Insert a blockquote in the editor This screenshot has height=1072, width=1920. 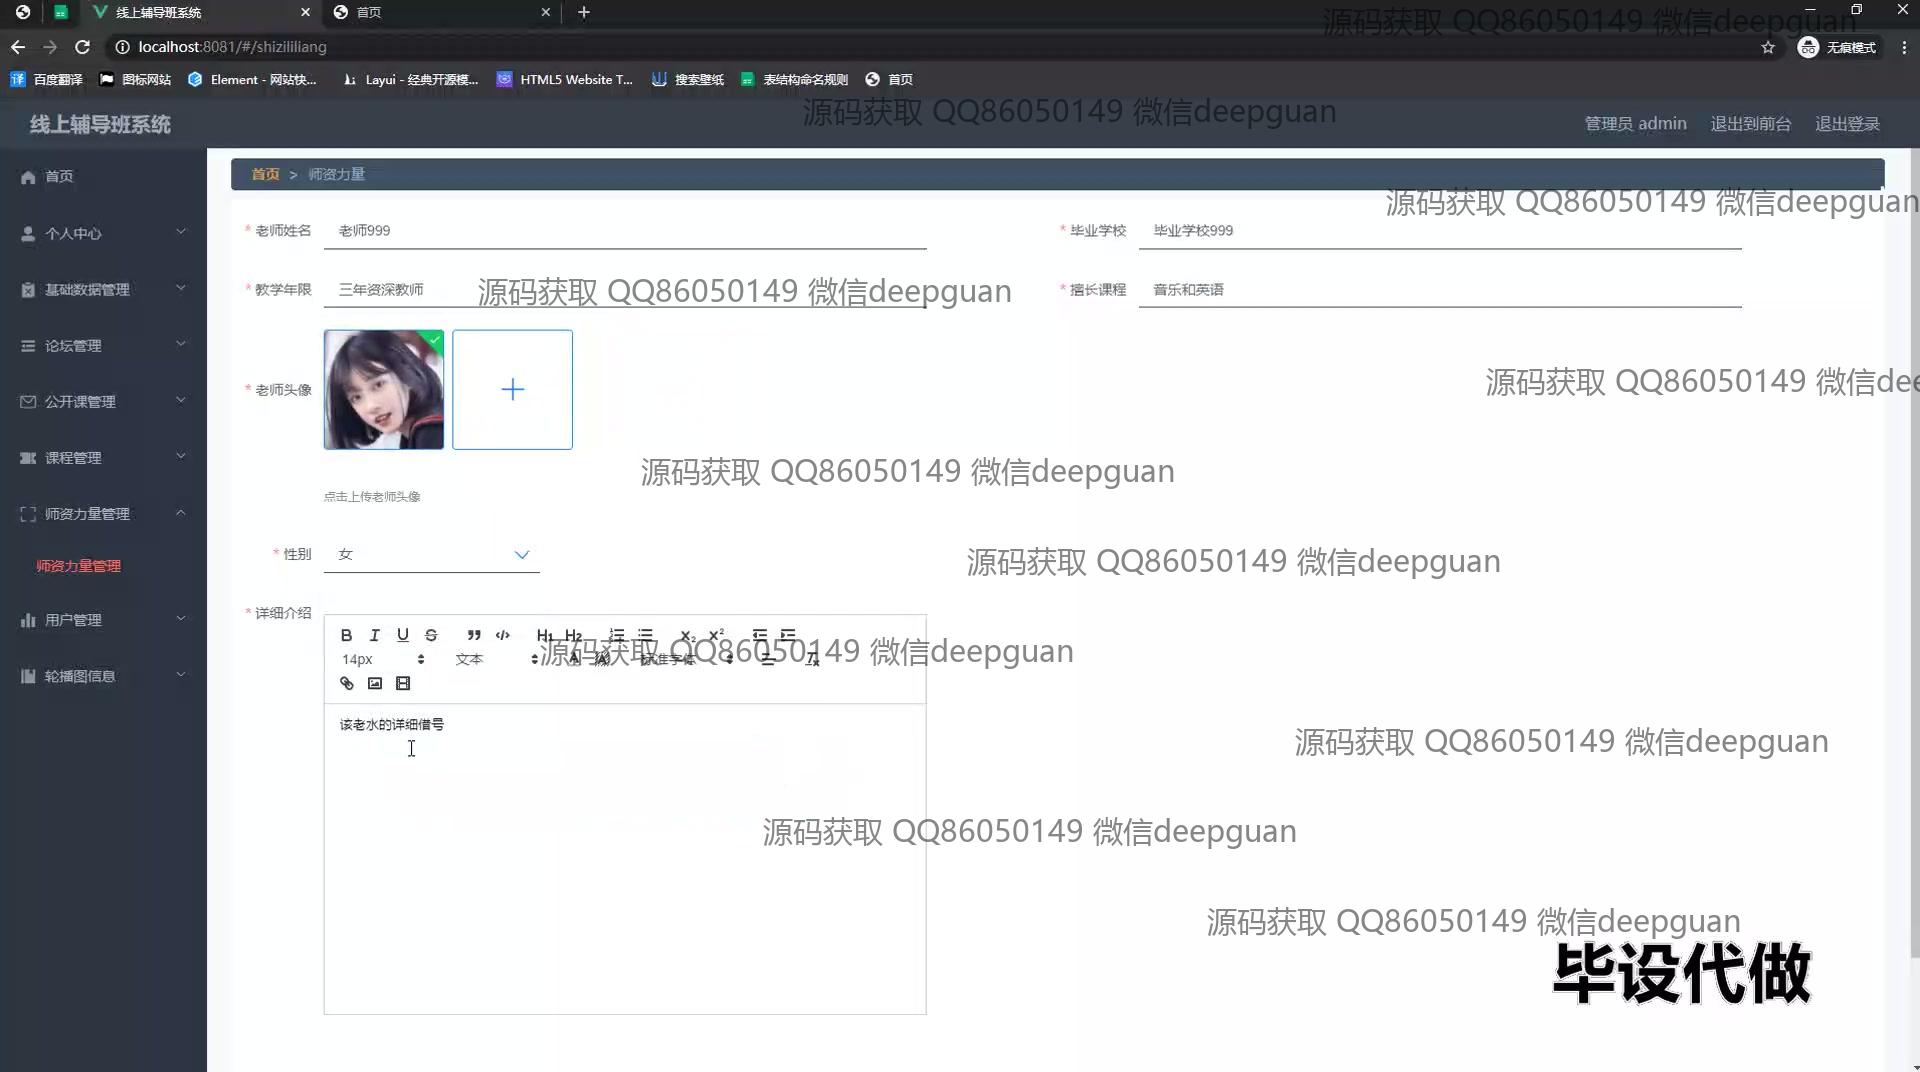474,635
